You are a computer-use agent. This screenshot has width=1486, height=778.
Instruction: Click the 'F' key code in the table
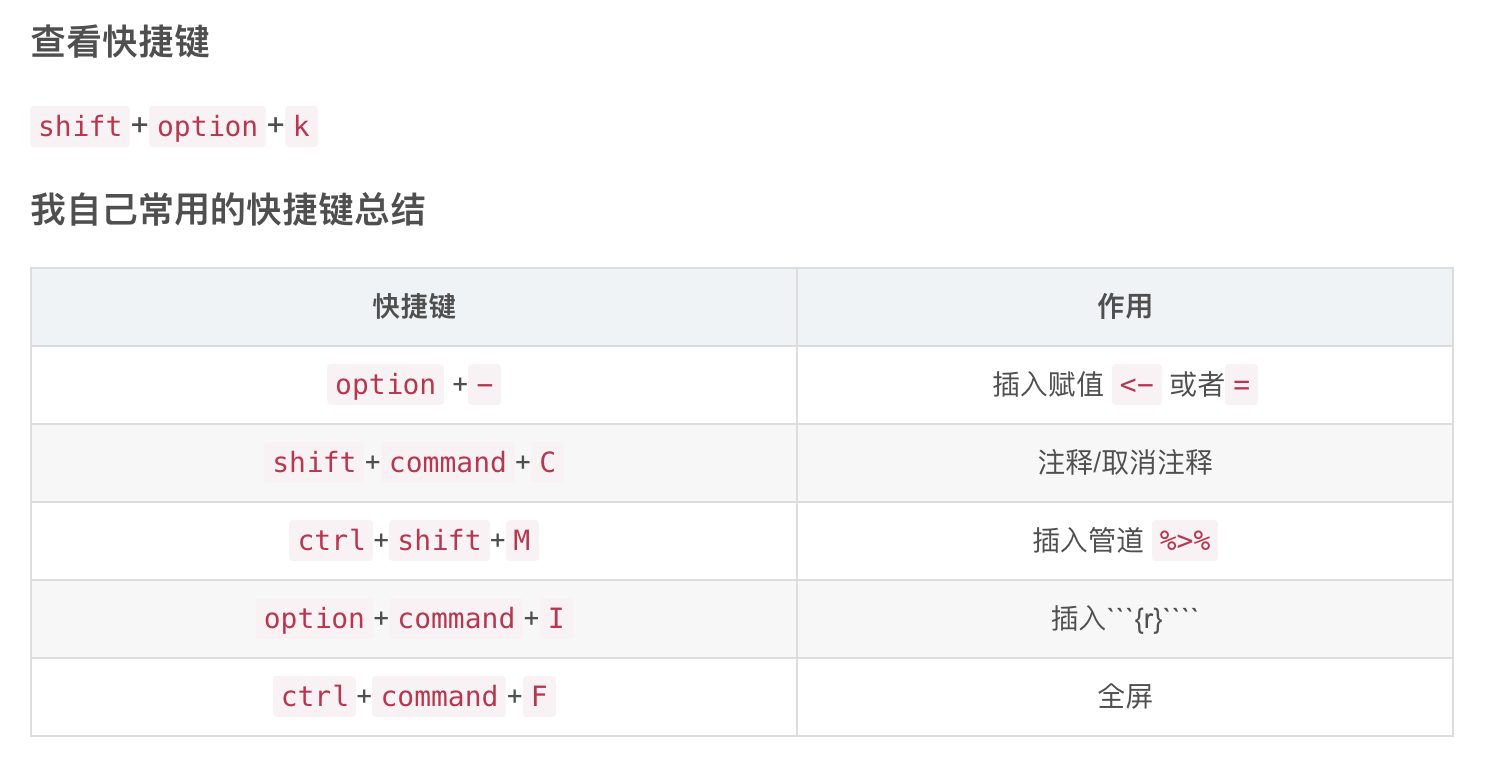pyautogui.click(x=539, y=697)
